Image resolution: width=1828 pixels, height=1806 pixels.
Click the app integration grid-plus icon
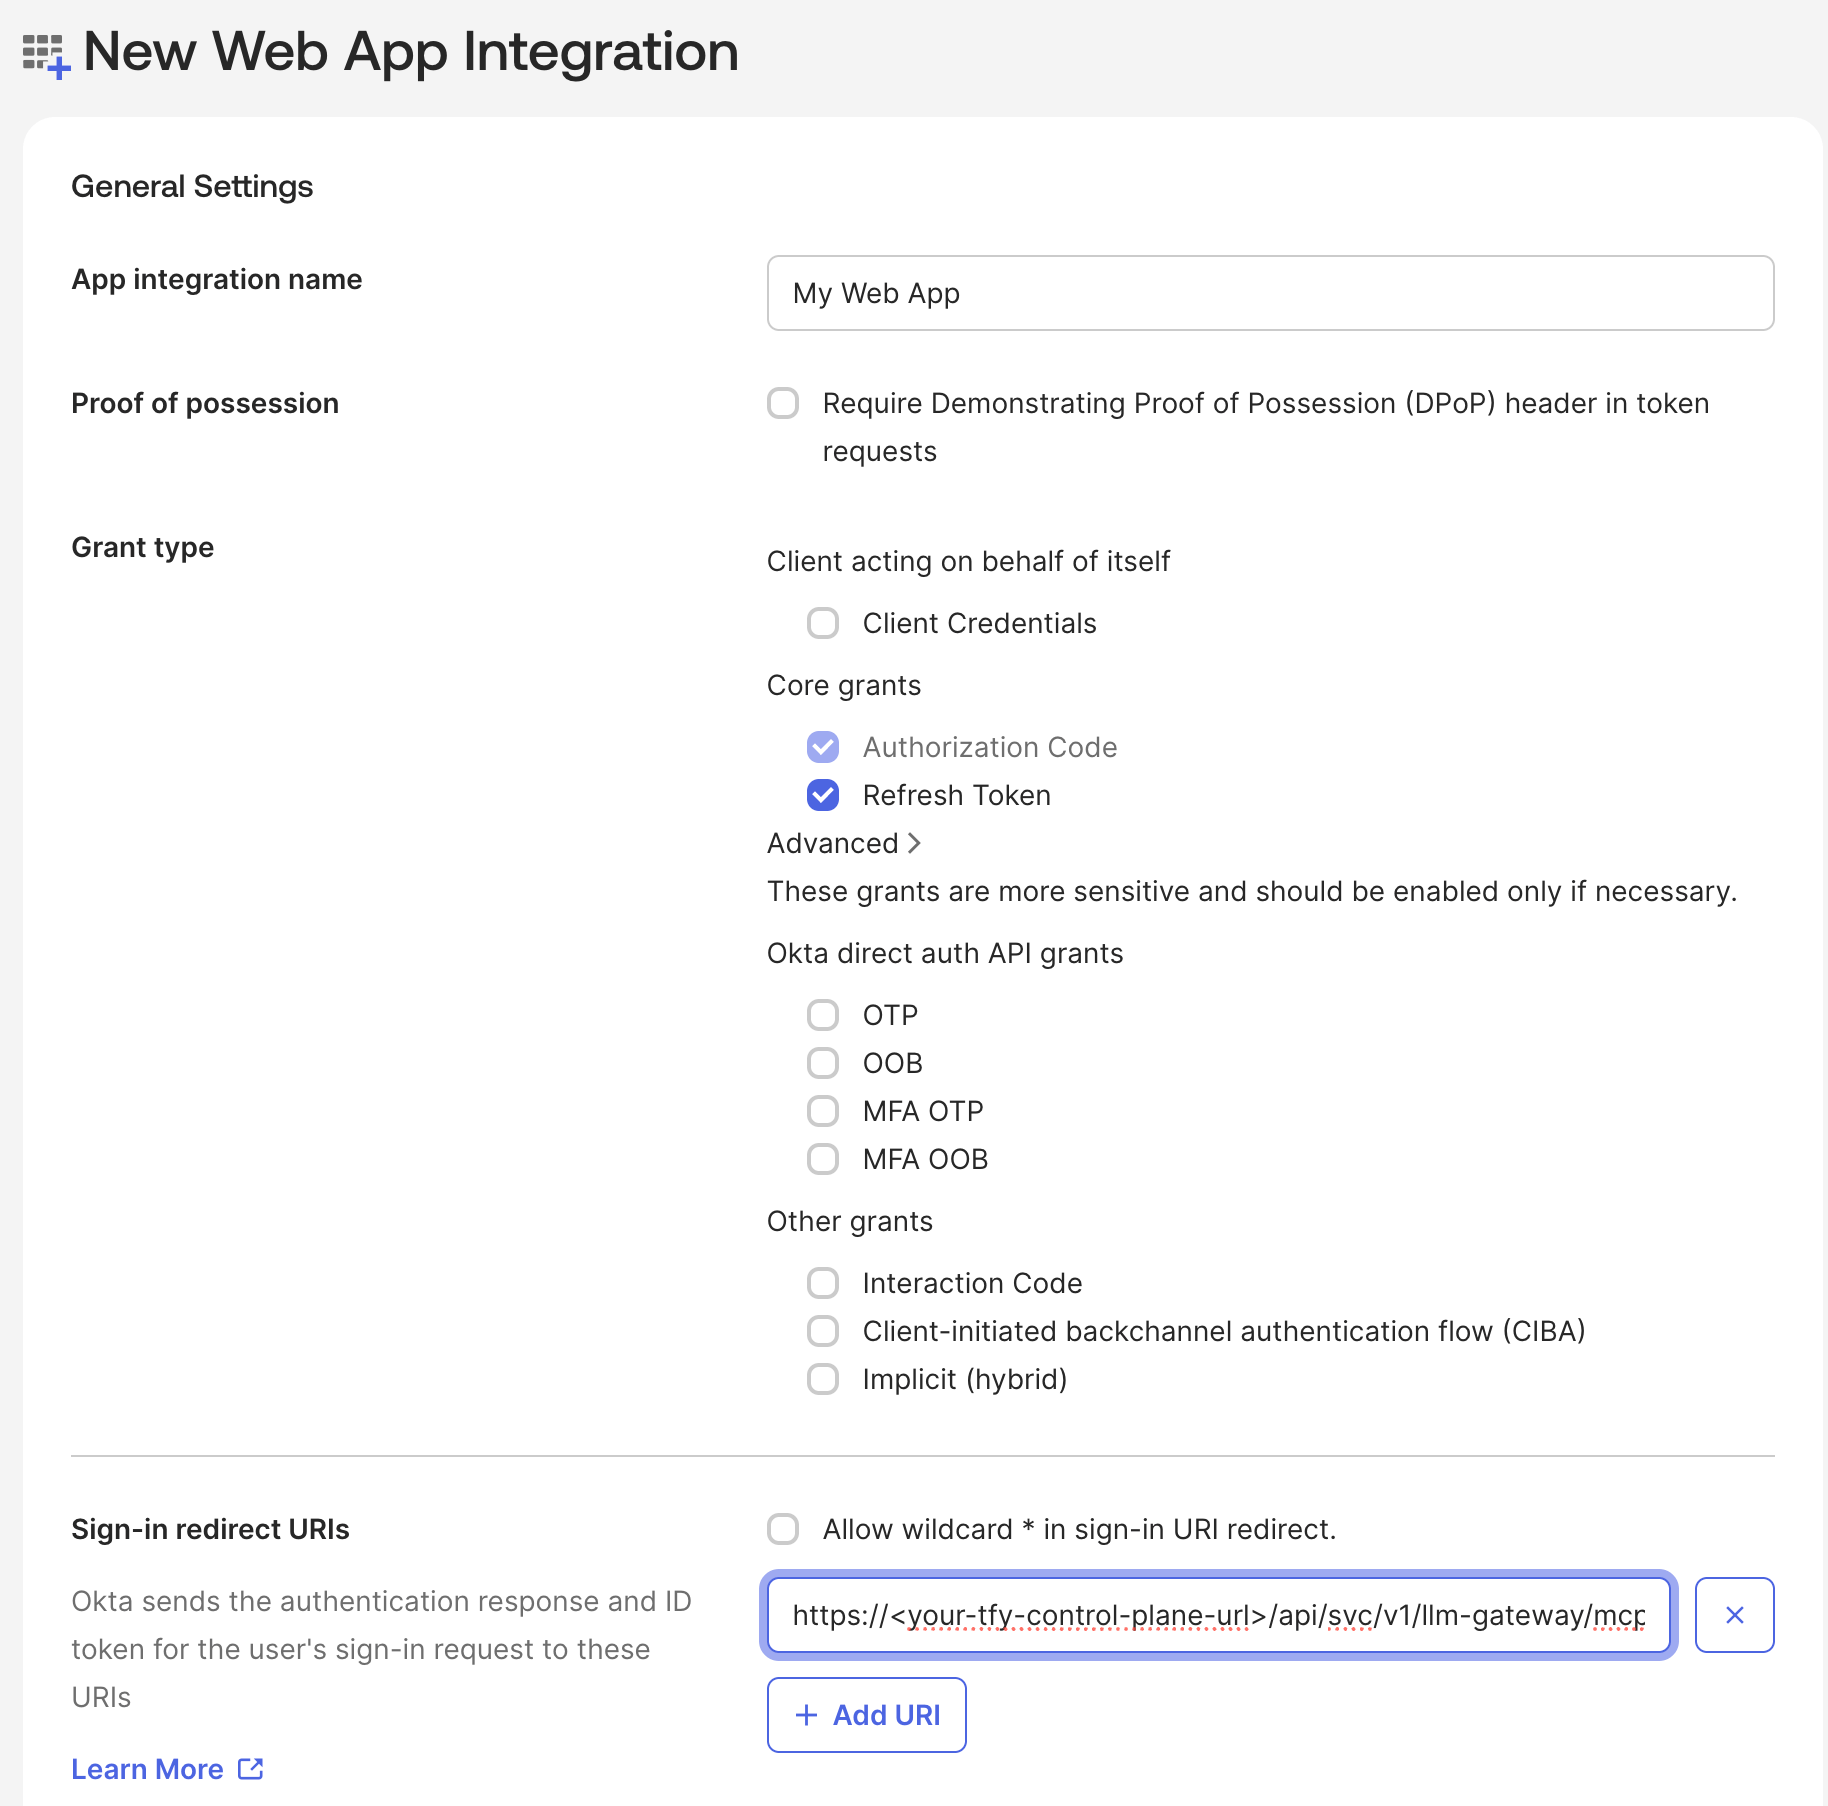(46, 56)
